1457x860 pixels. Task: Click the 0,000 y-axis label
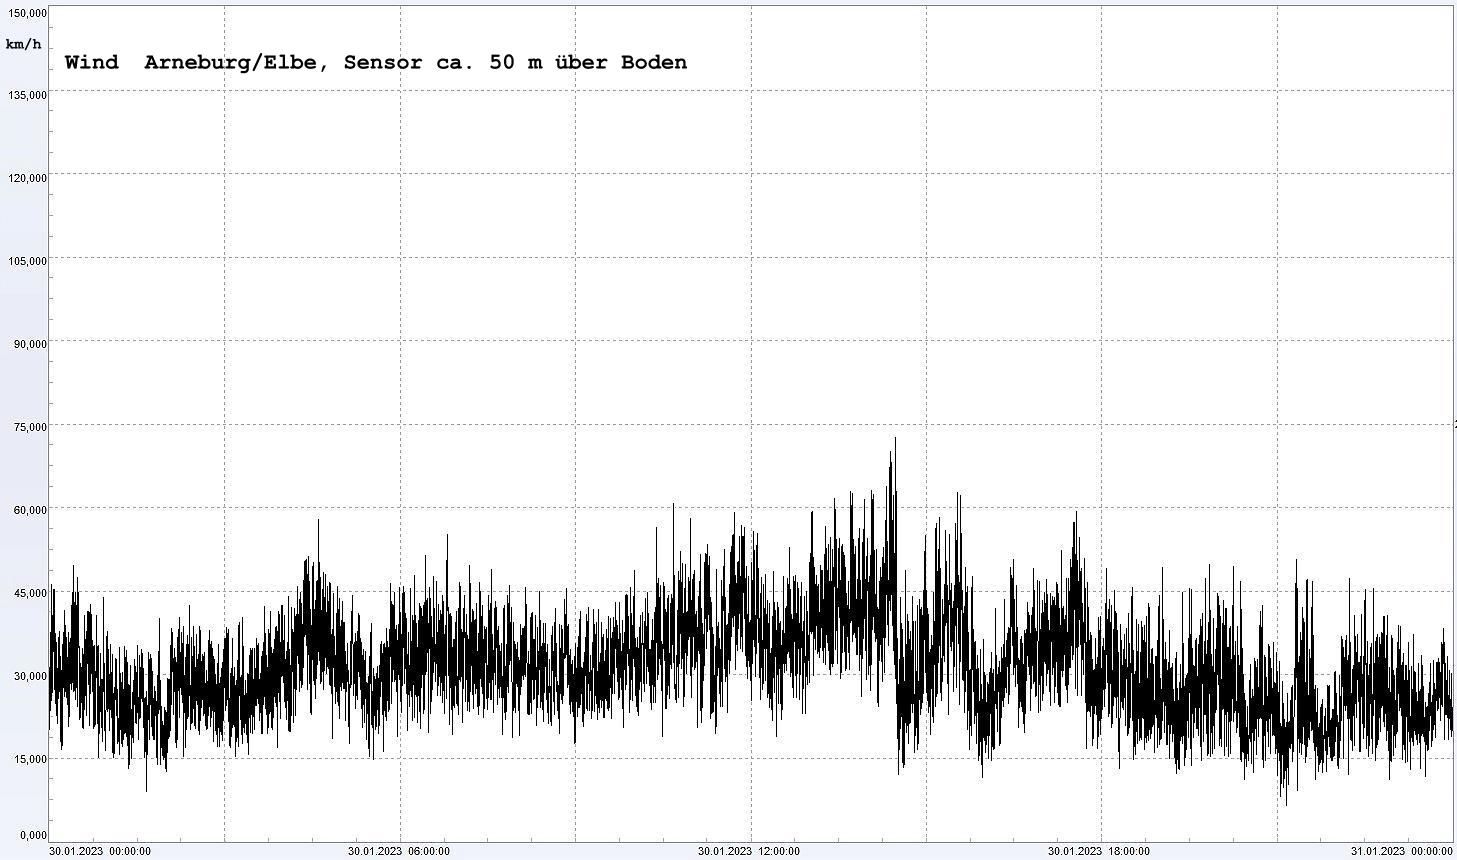pyautogui.click(x=32, y=835)
